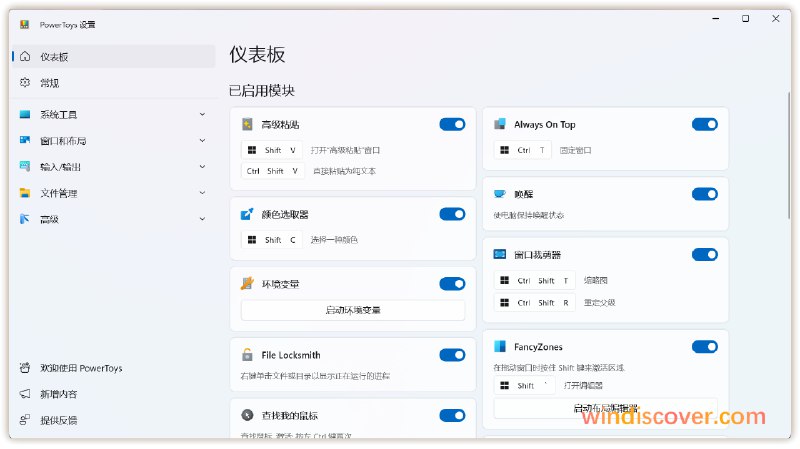Screen dimensions: 800x449
Task: Click the Win Ctrl Shift R shortcut box
Action: click(535, 303)
